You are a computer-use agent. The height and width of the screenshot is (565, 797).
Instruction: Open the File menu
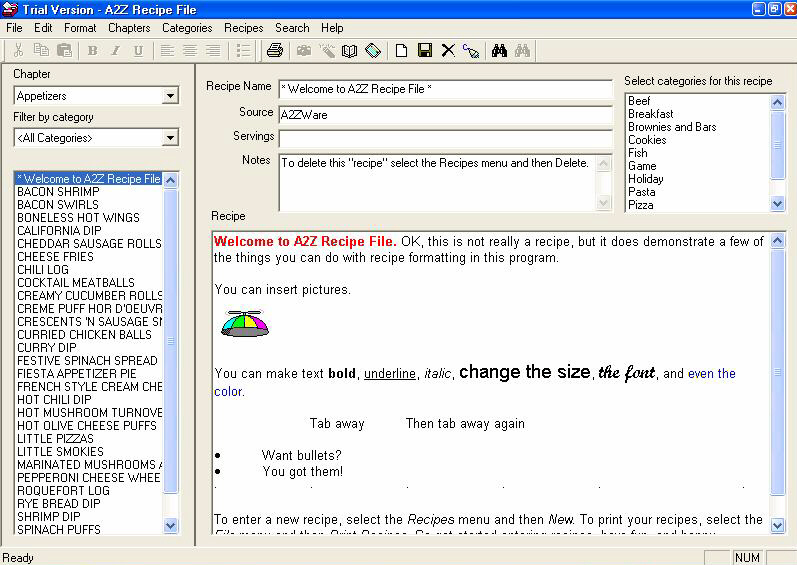point(14,28)
